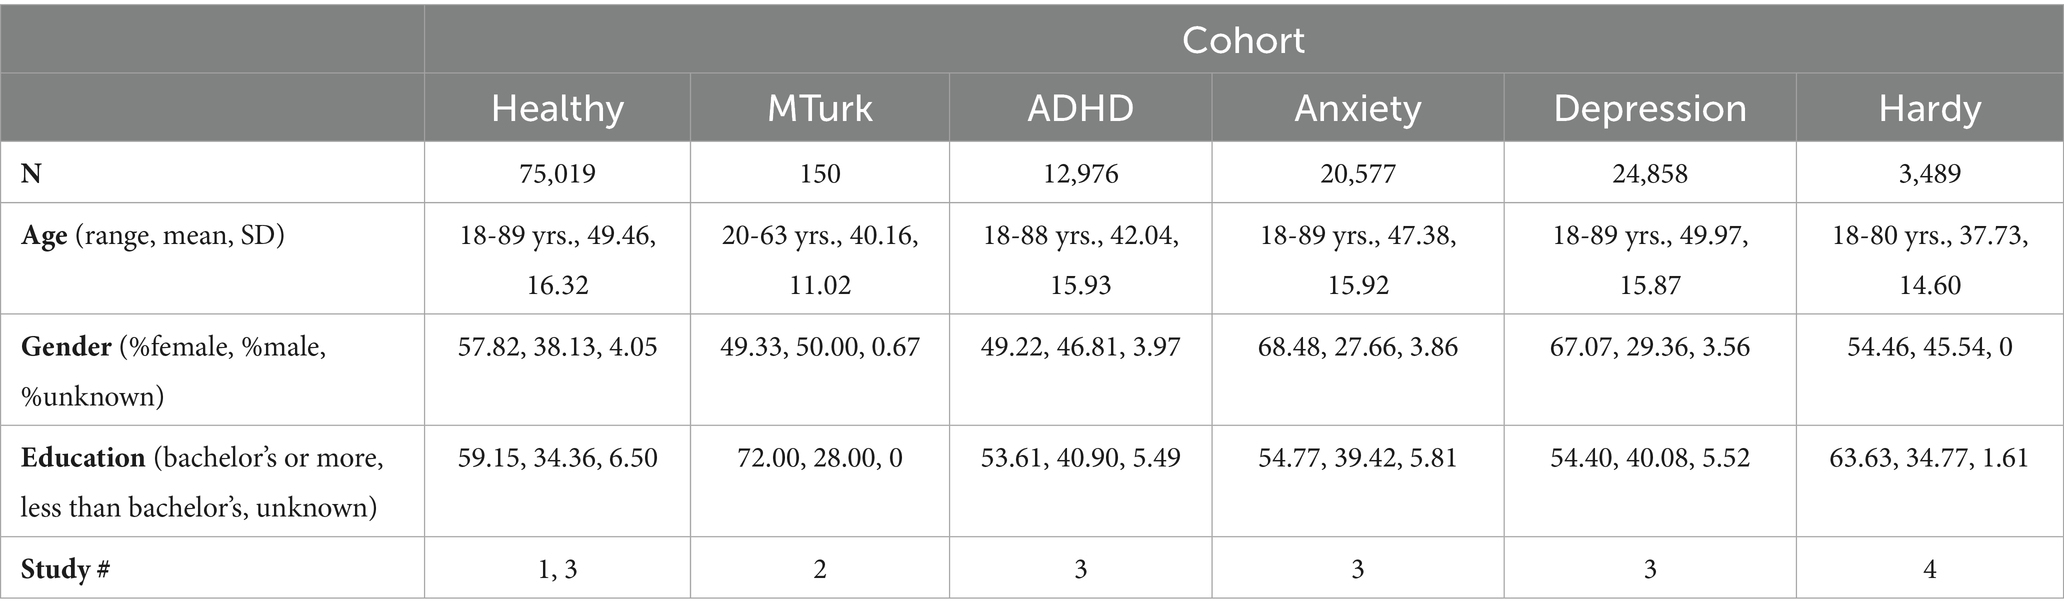The height and width of the screenshot is (616, 2064).
Task: Click the Depression column header
Action: pos(1650,108)
